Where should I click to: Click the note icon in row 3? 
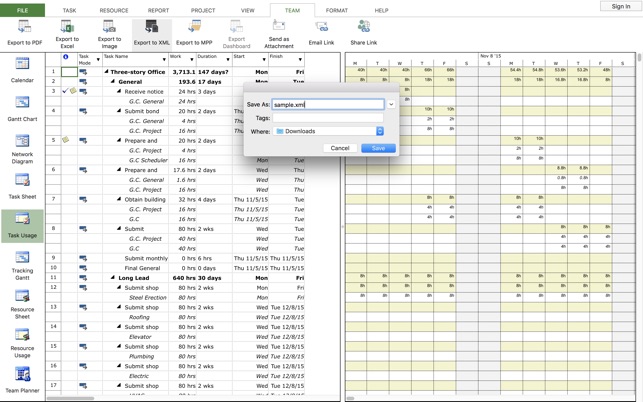point(73,91)
